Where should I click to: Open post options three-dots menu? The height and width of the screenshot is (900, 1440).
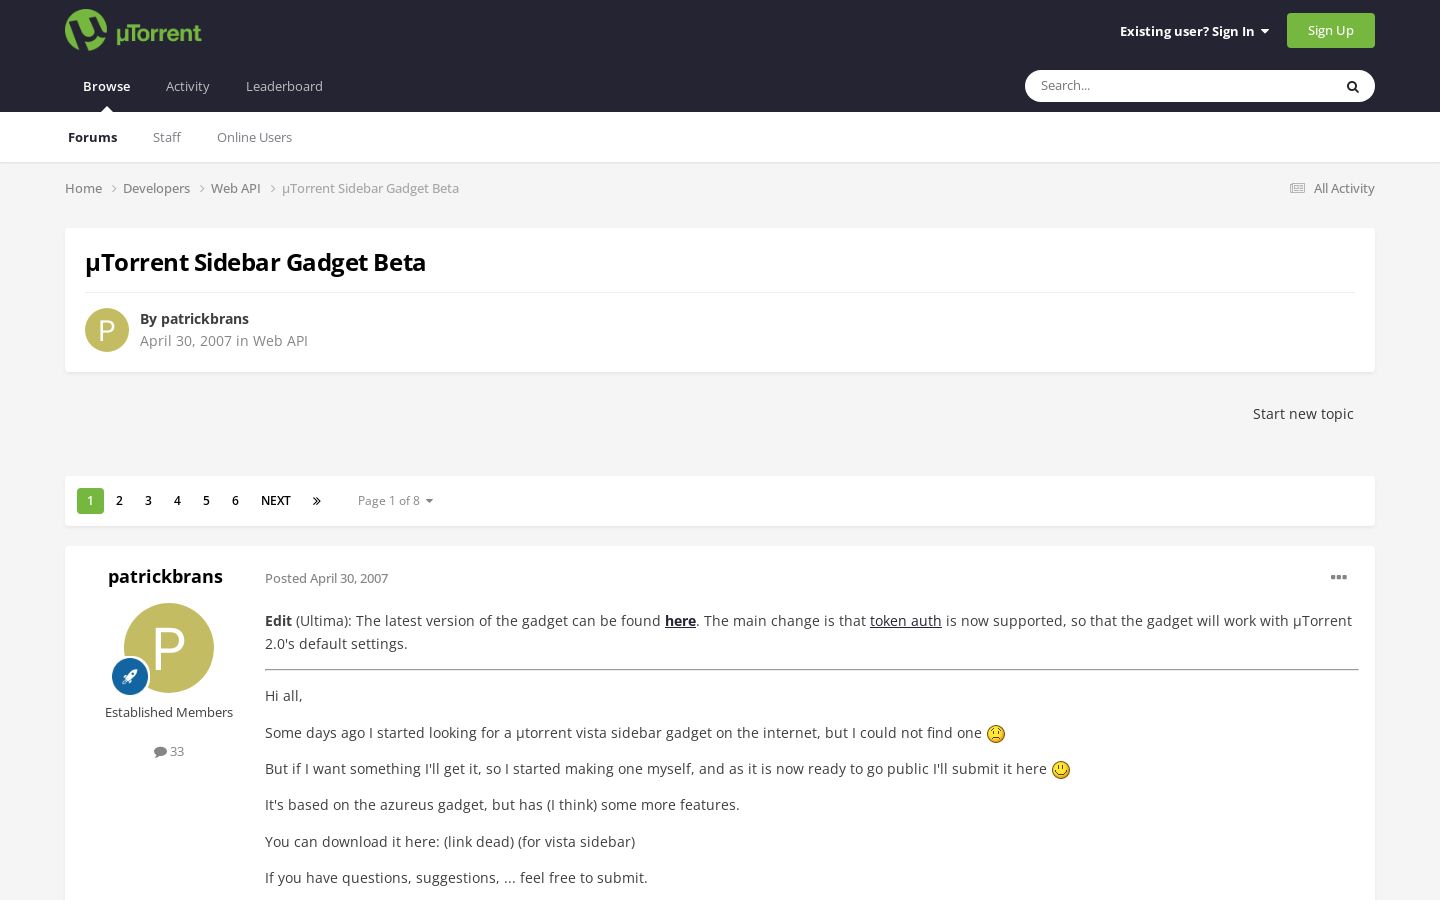click(x=1338, y=577)
